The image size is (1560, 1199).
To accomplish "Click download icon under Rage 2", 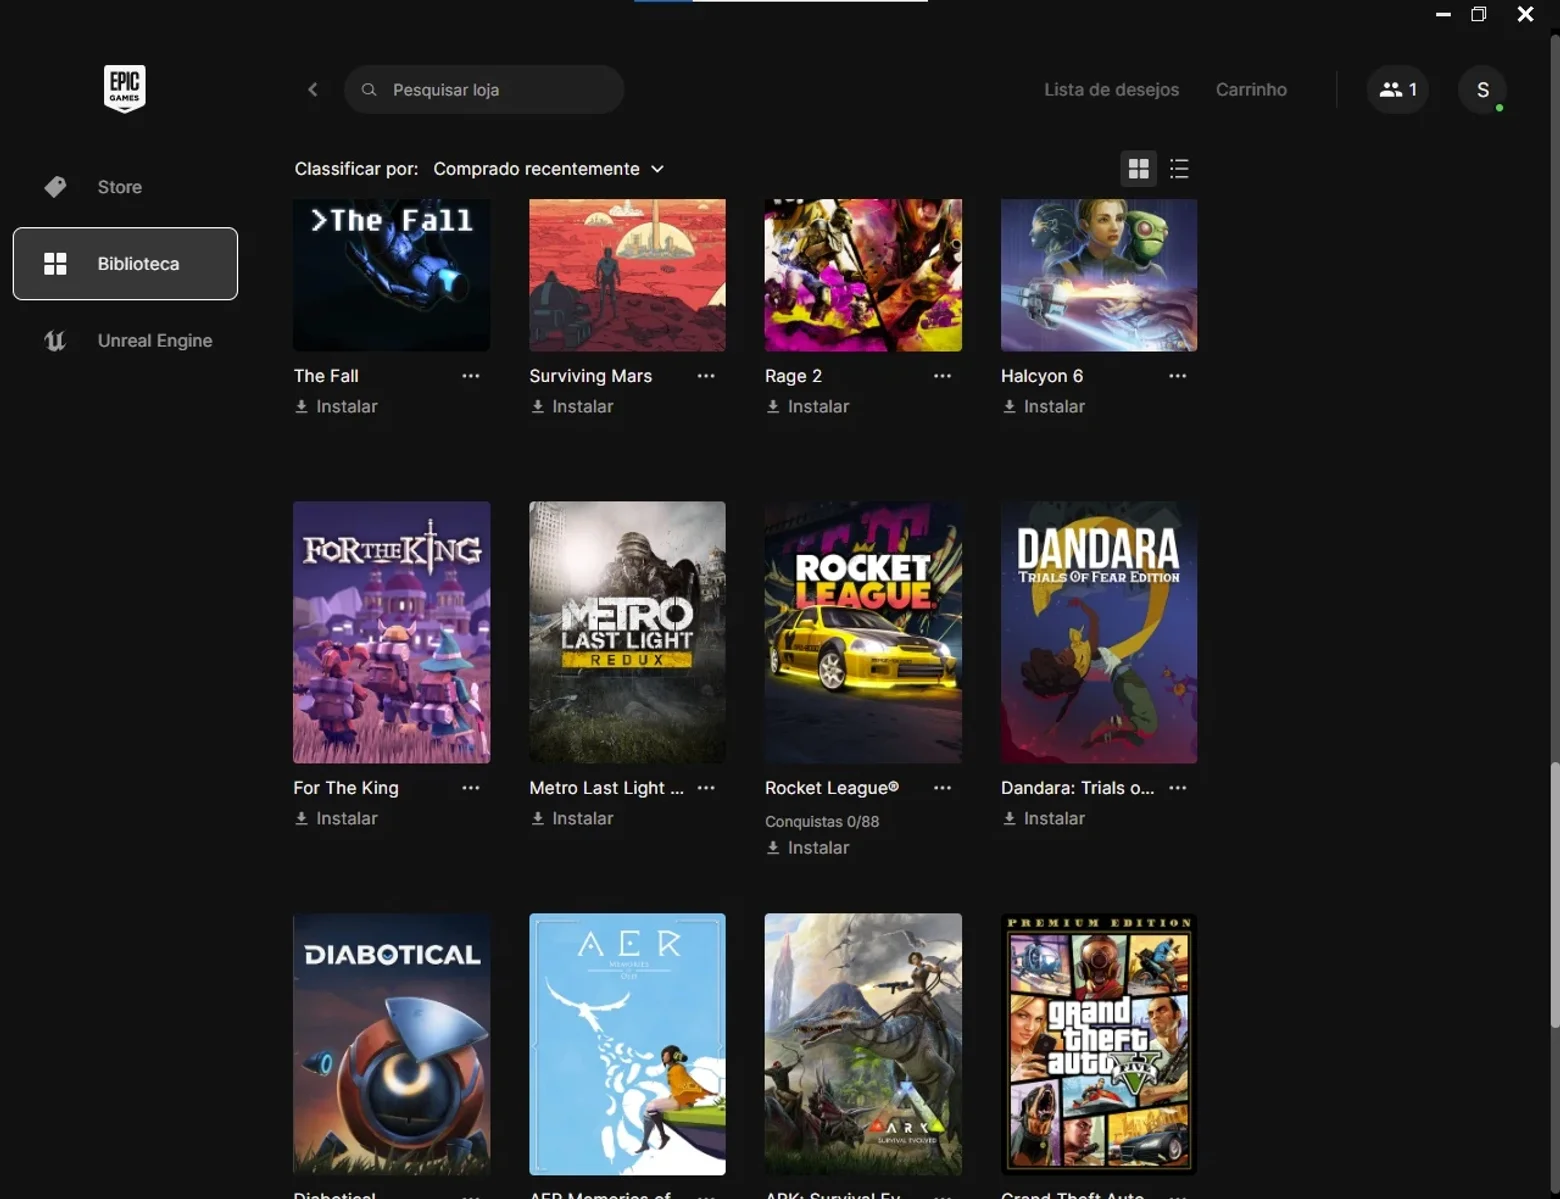I will [x=773, y=407].
